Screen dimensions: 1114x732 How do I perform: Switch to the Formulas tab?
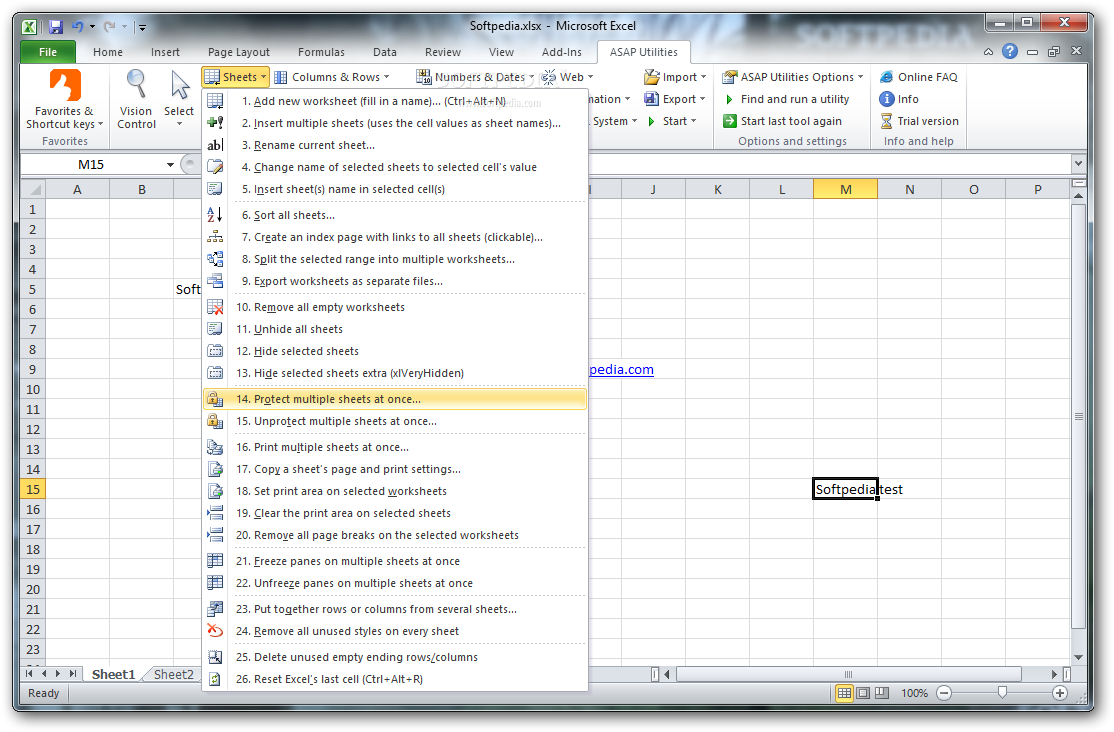click(x=321, y=52)
